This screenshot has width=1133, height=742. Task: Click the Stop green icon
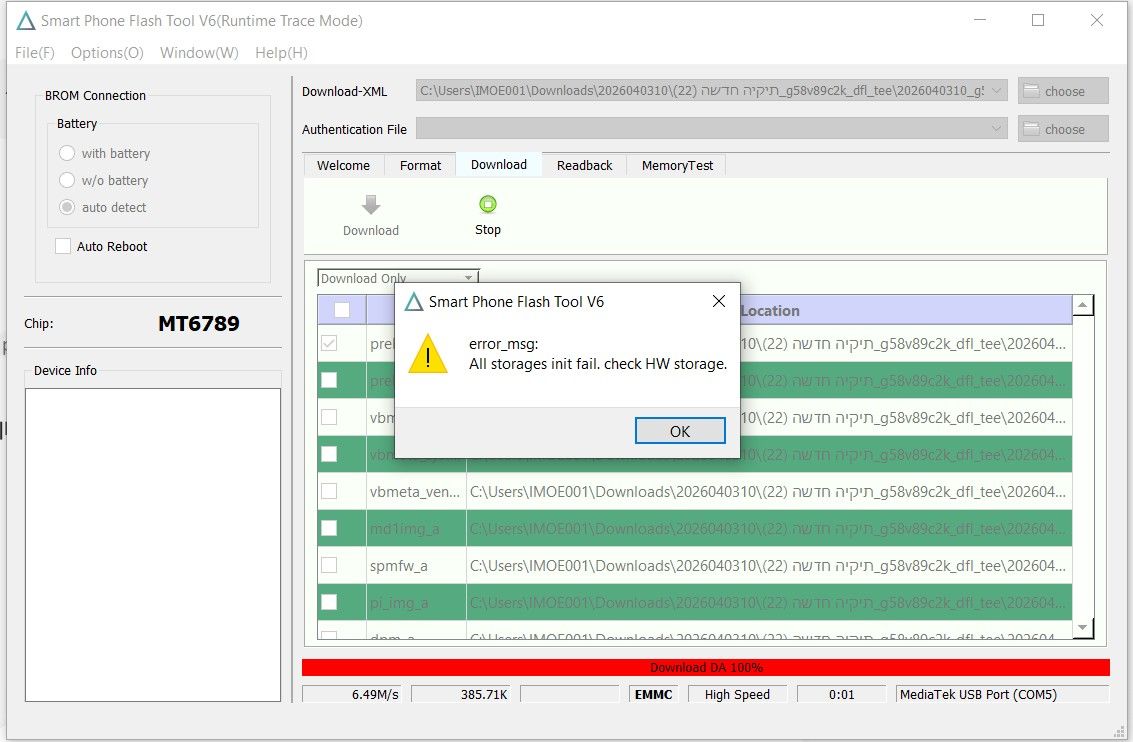point(488,204)
